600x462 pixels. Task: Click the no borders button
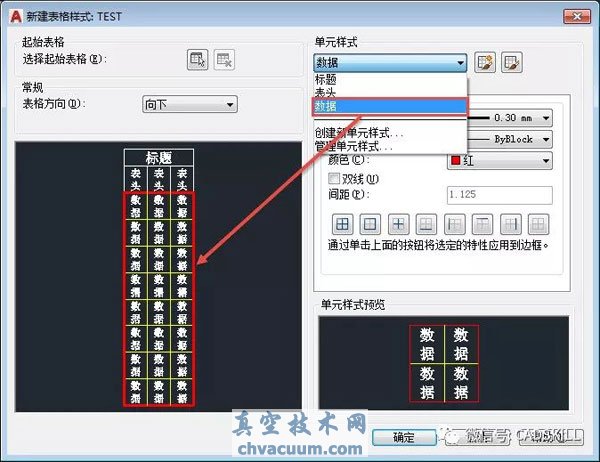538,224
